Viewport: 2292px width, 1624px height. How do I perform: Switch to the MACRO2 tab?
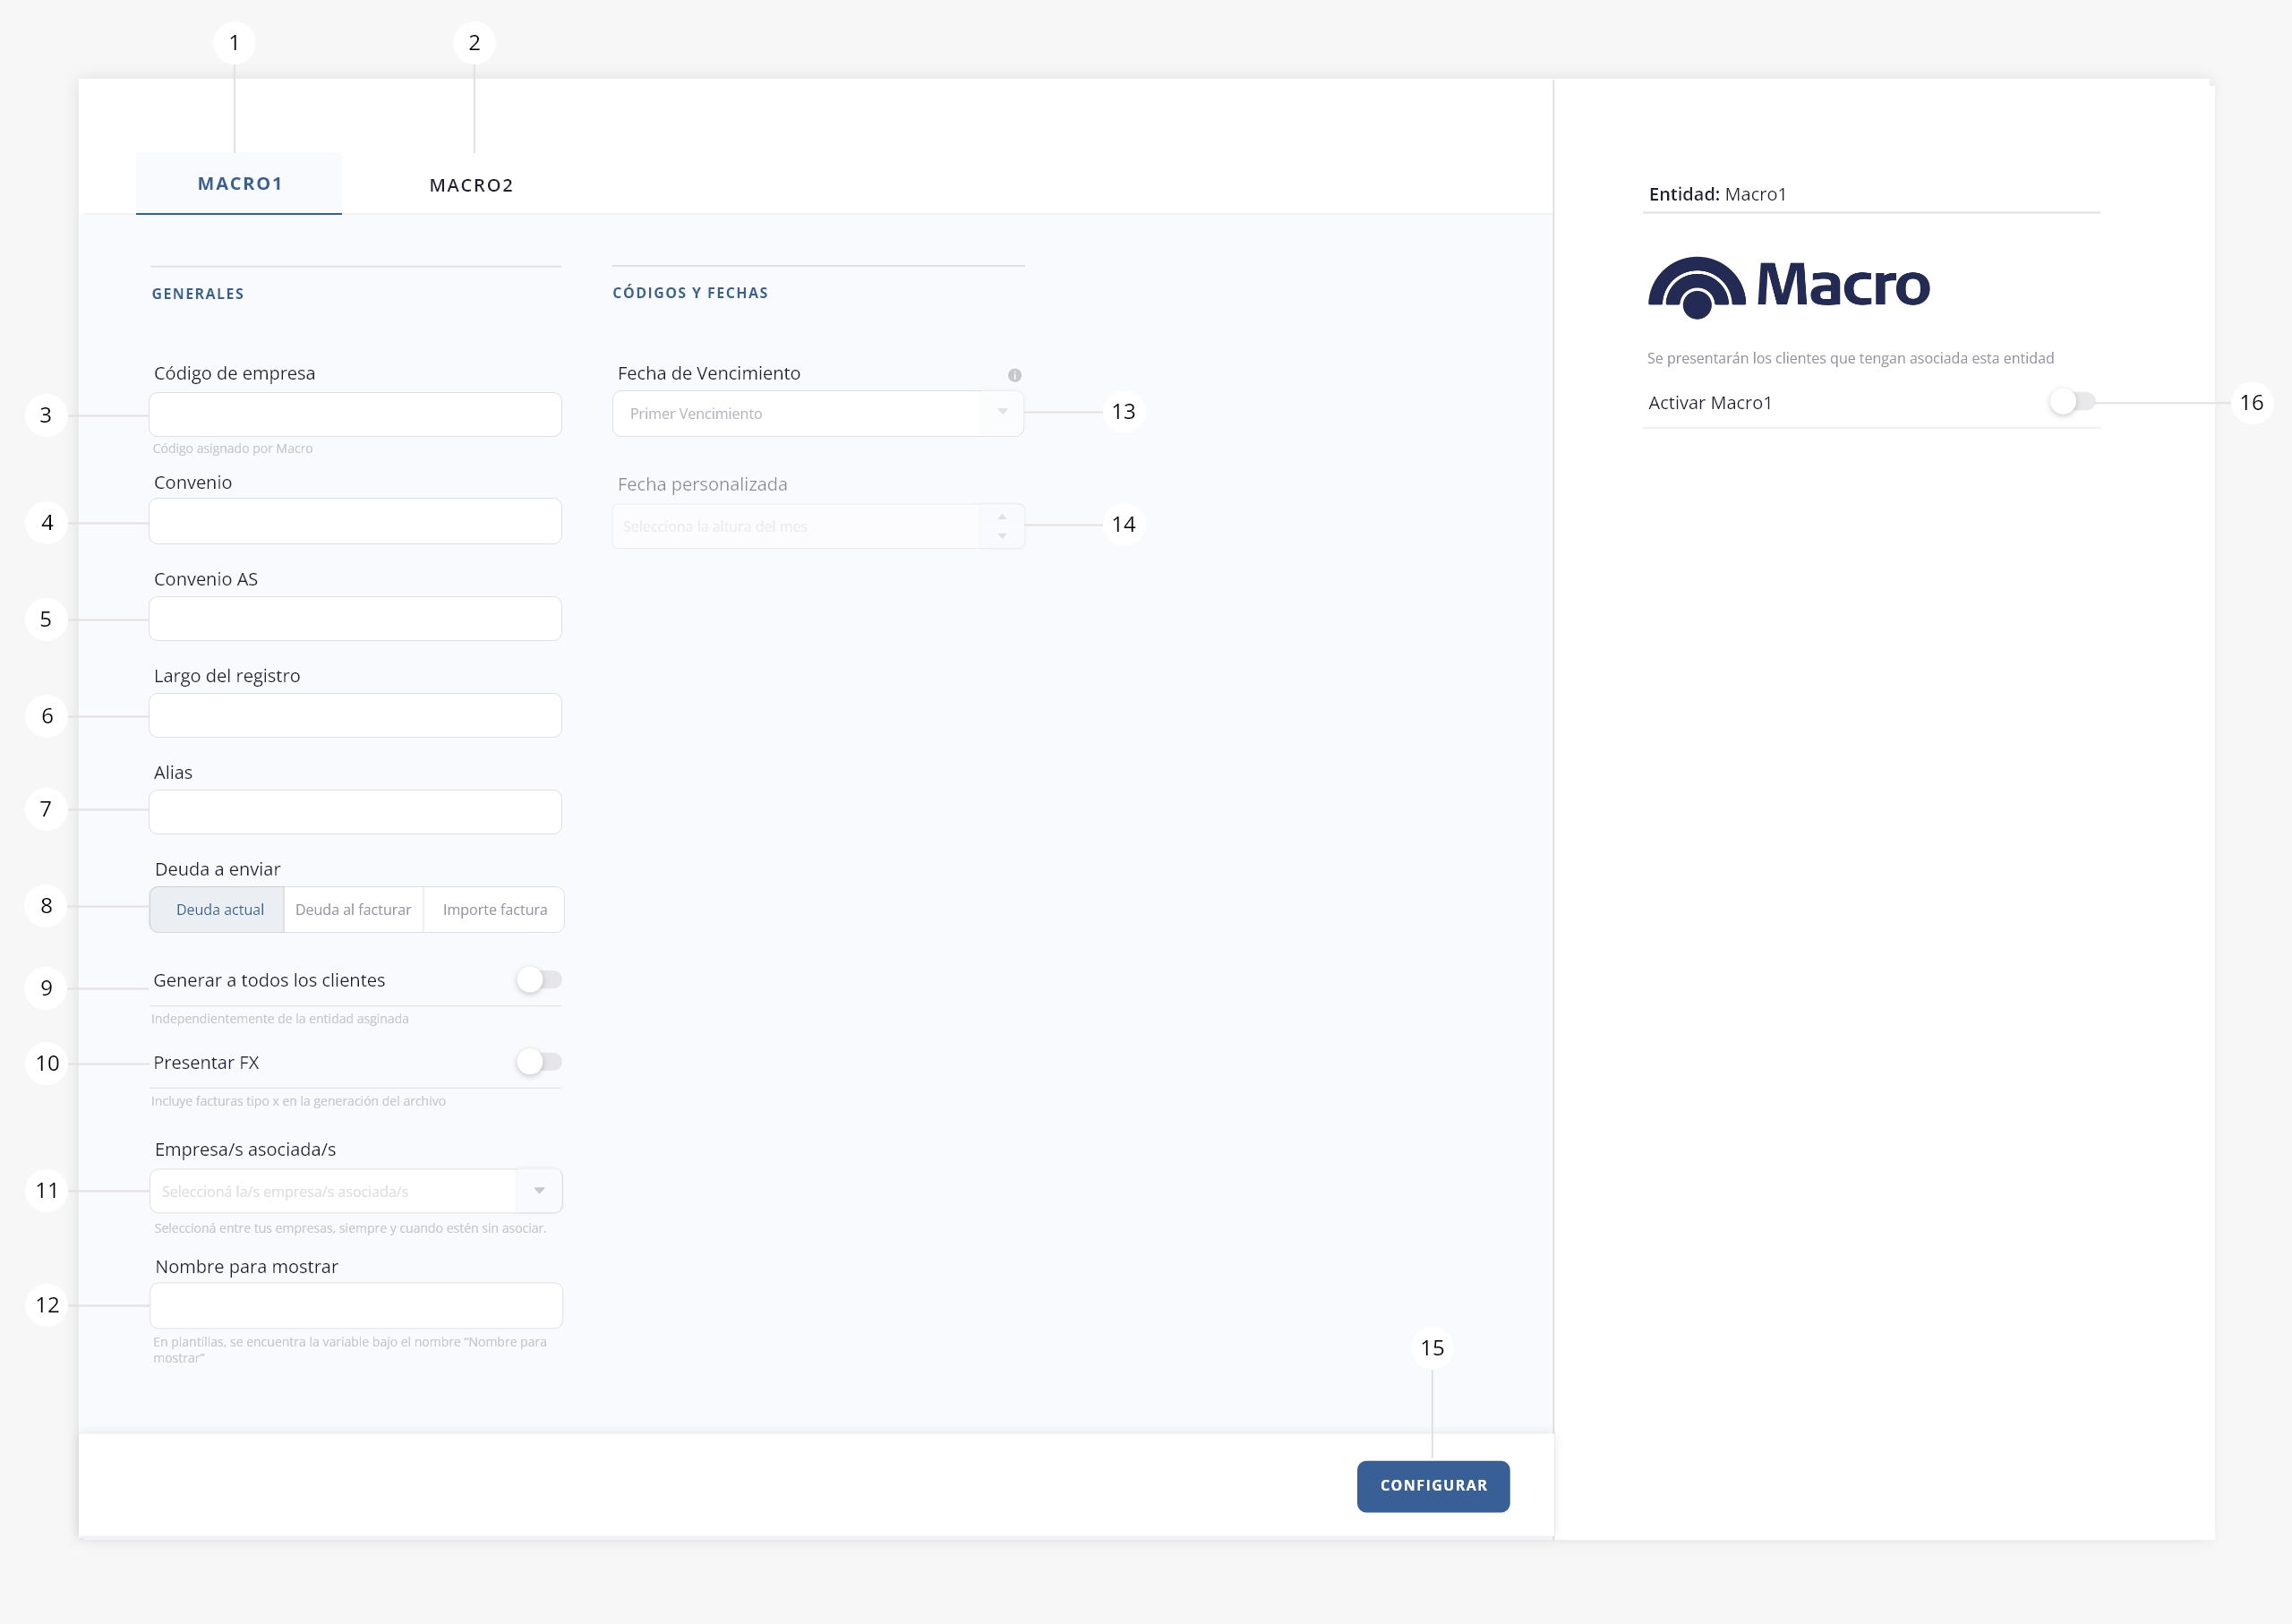click(471, 185)
